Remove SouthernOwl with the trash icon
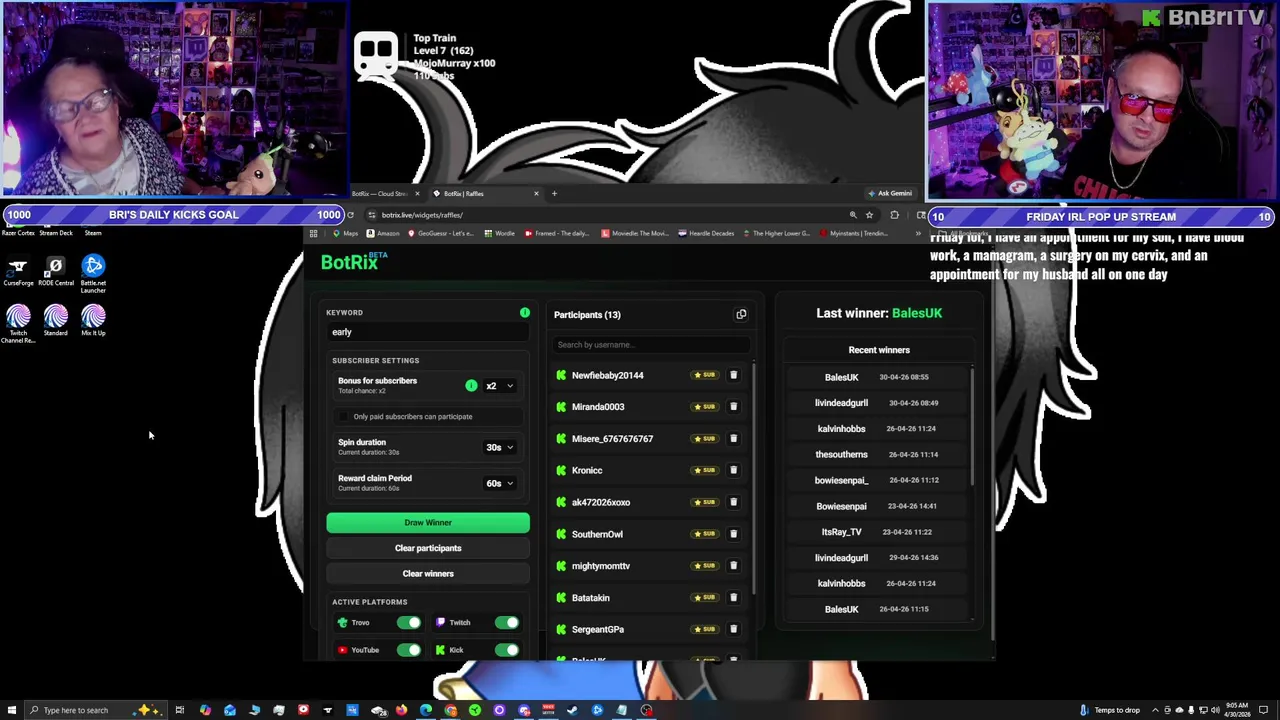The width and height of the screenshot is (1280, 720). (733, 534)
